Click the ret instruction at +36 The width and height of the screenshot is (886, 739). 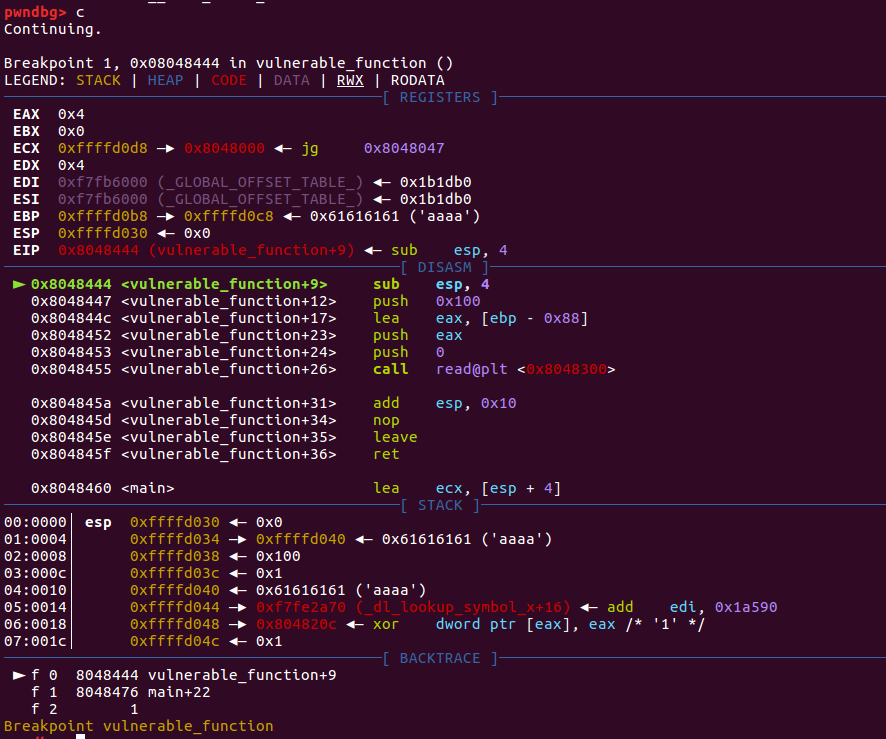pos(386,454)
